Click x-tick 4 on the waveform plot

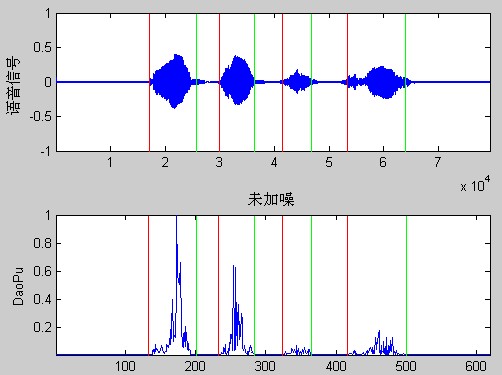pyautogui.click(x=274, y=162)
